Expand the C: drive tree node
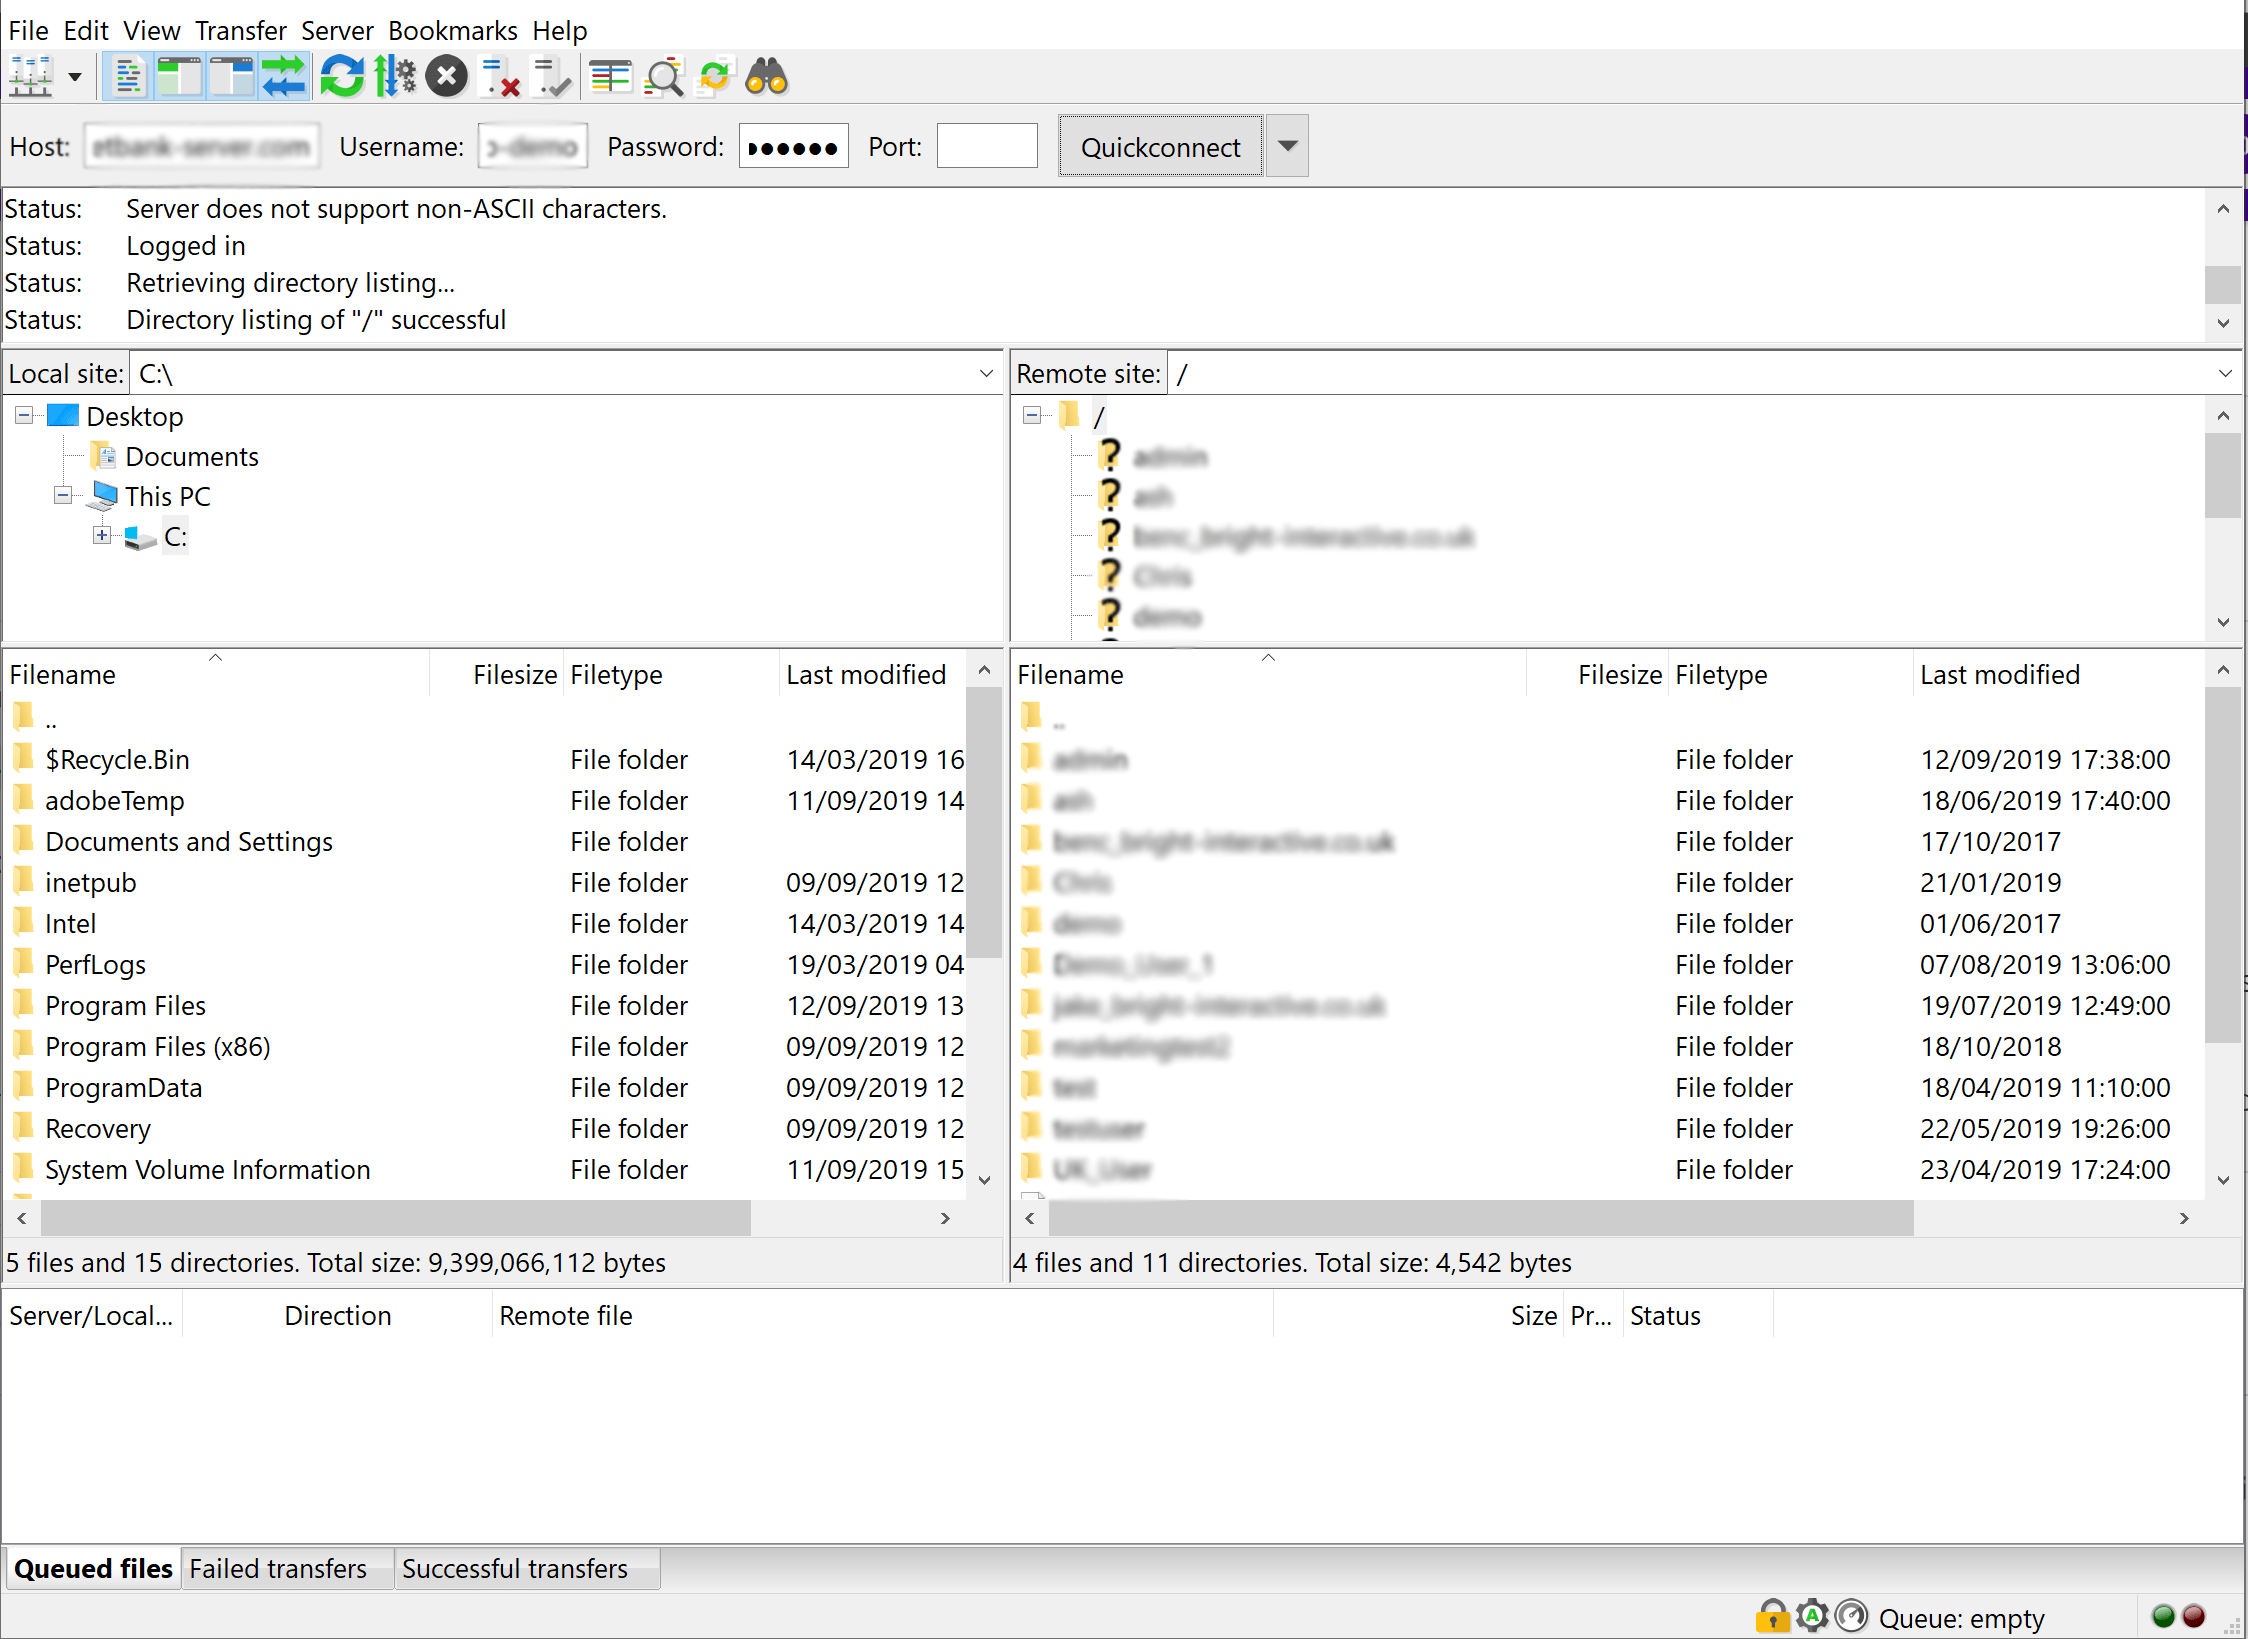The image size is (2248, 1639). tap(102, 536)
